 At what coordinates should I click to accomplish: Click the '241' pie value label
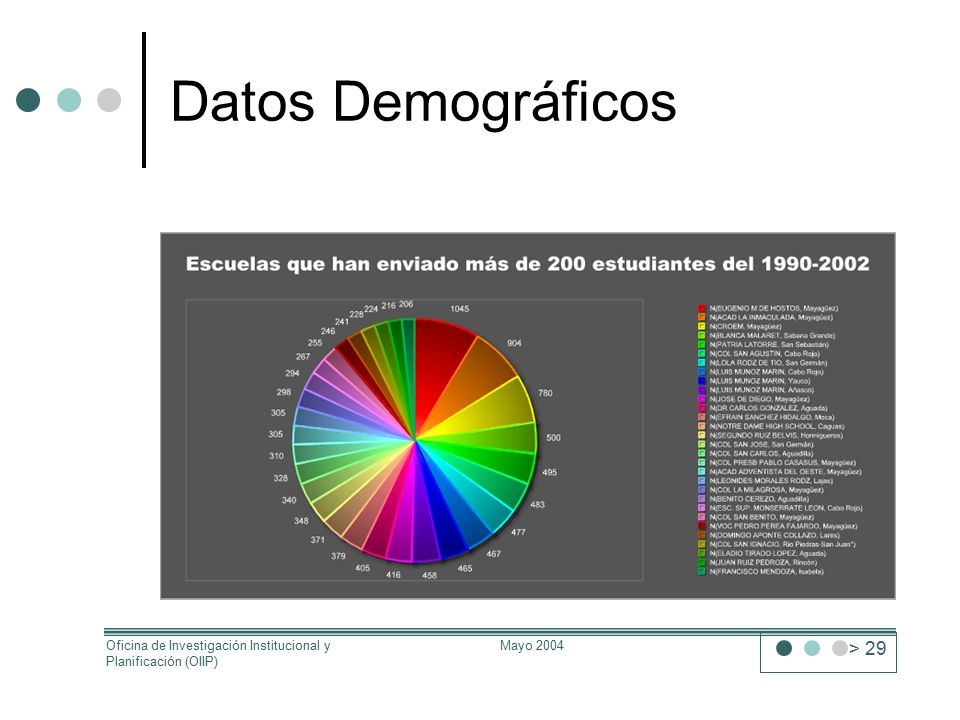342,322
